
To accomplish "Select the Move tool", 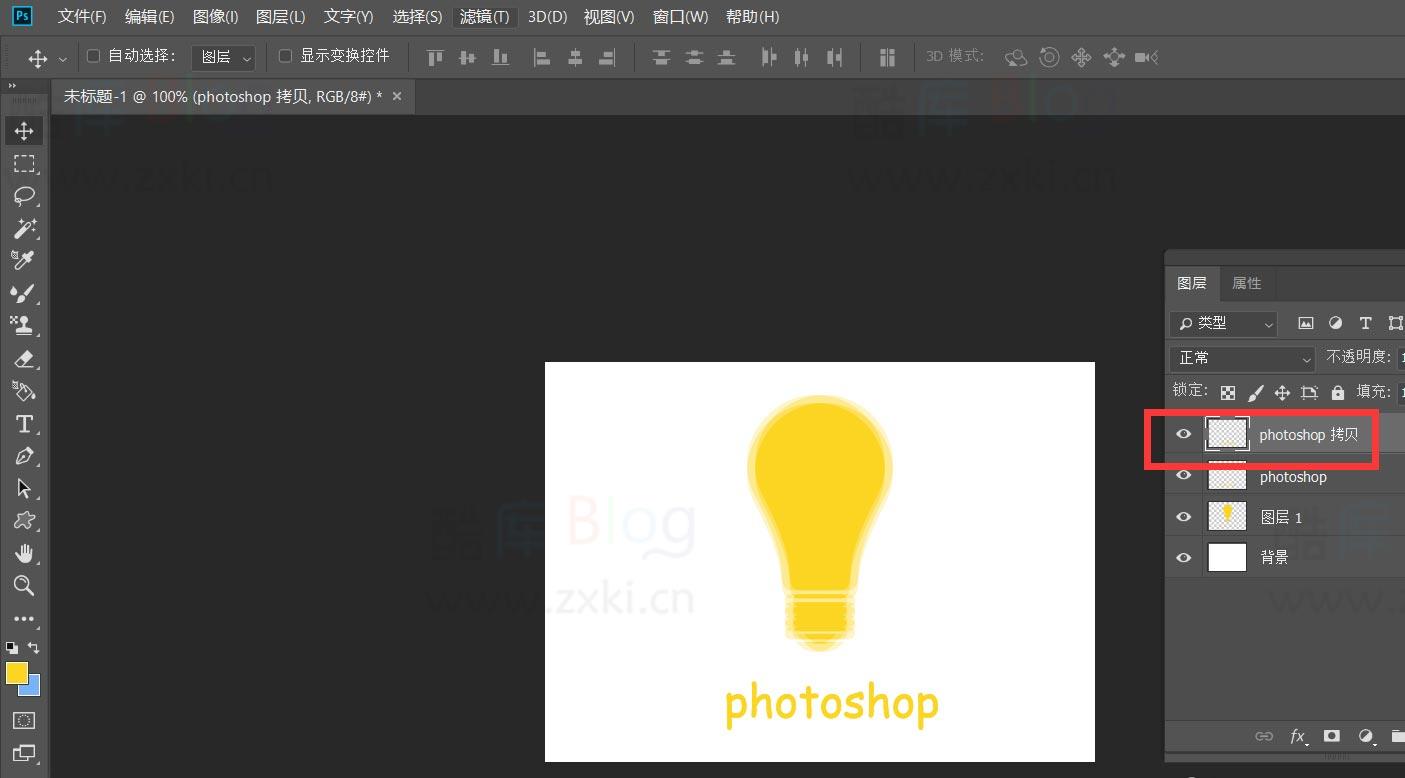I will [24, 130].
